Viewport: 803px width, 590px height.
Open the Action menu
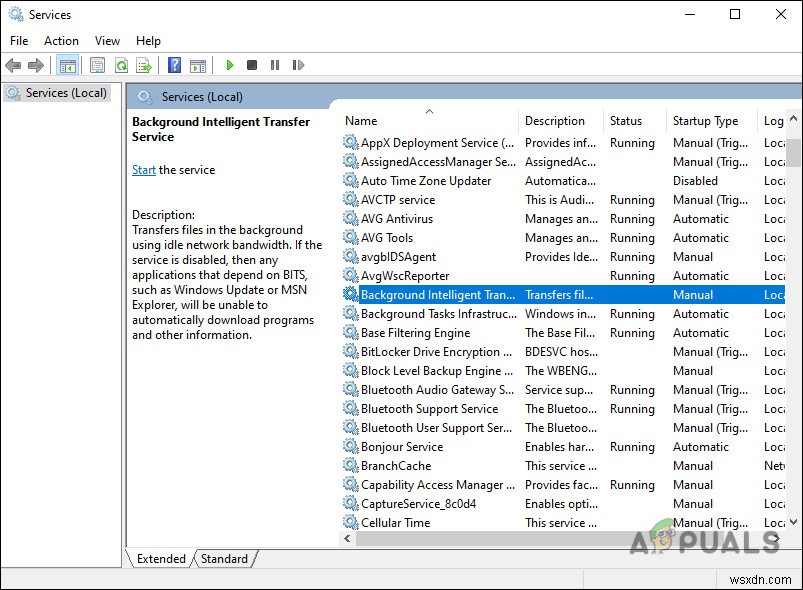point(61,41)
